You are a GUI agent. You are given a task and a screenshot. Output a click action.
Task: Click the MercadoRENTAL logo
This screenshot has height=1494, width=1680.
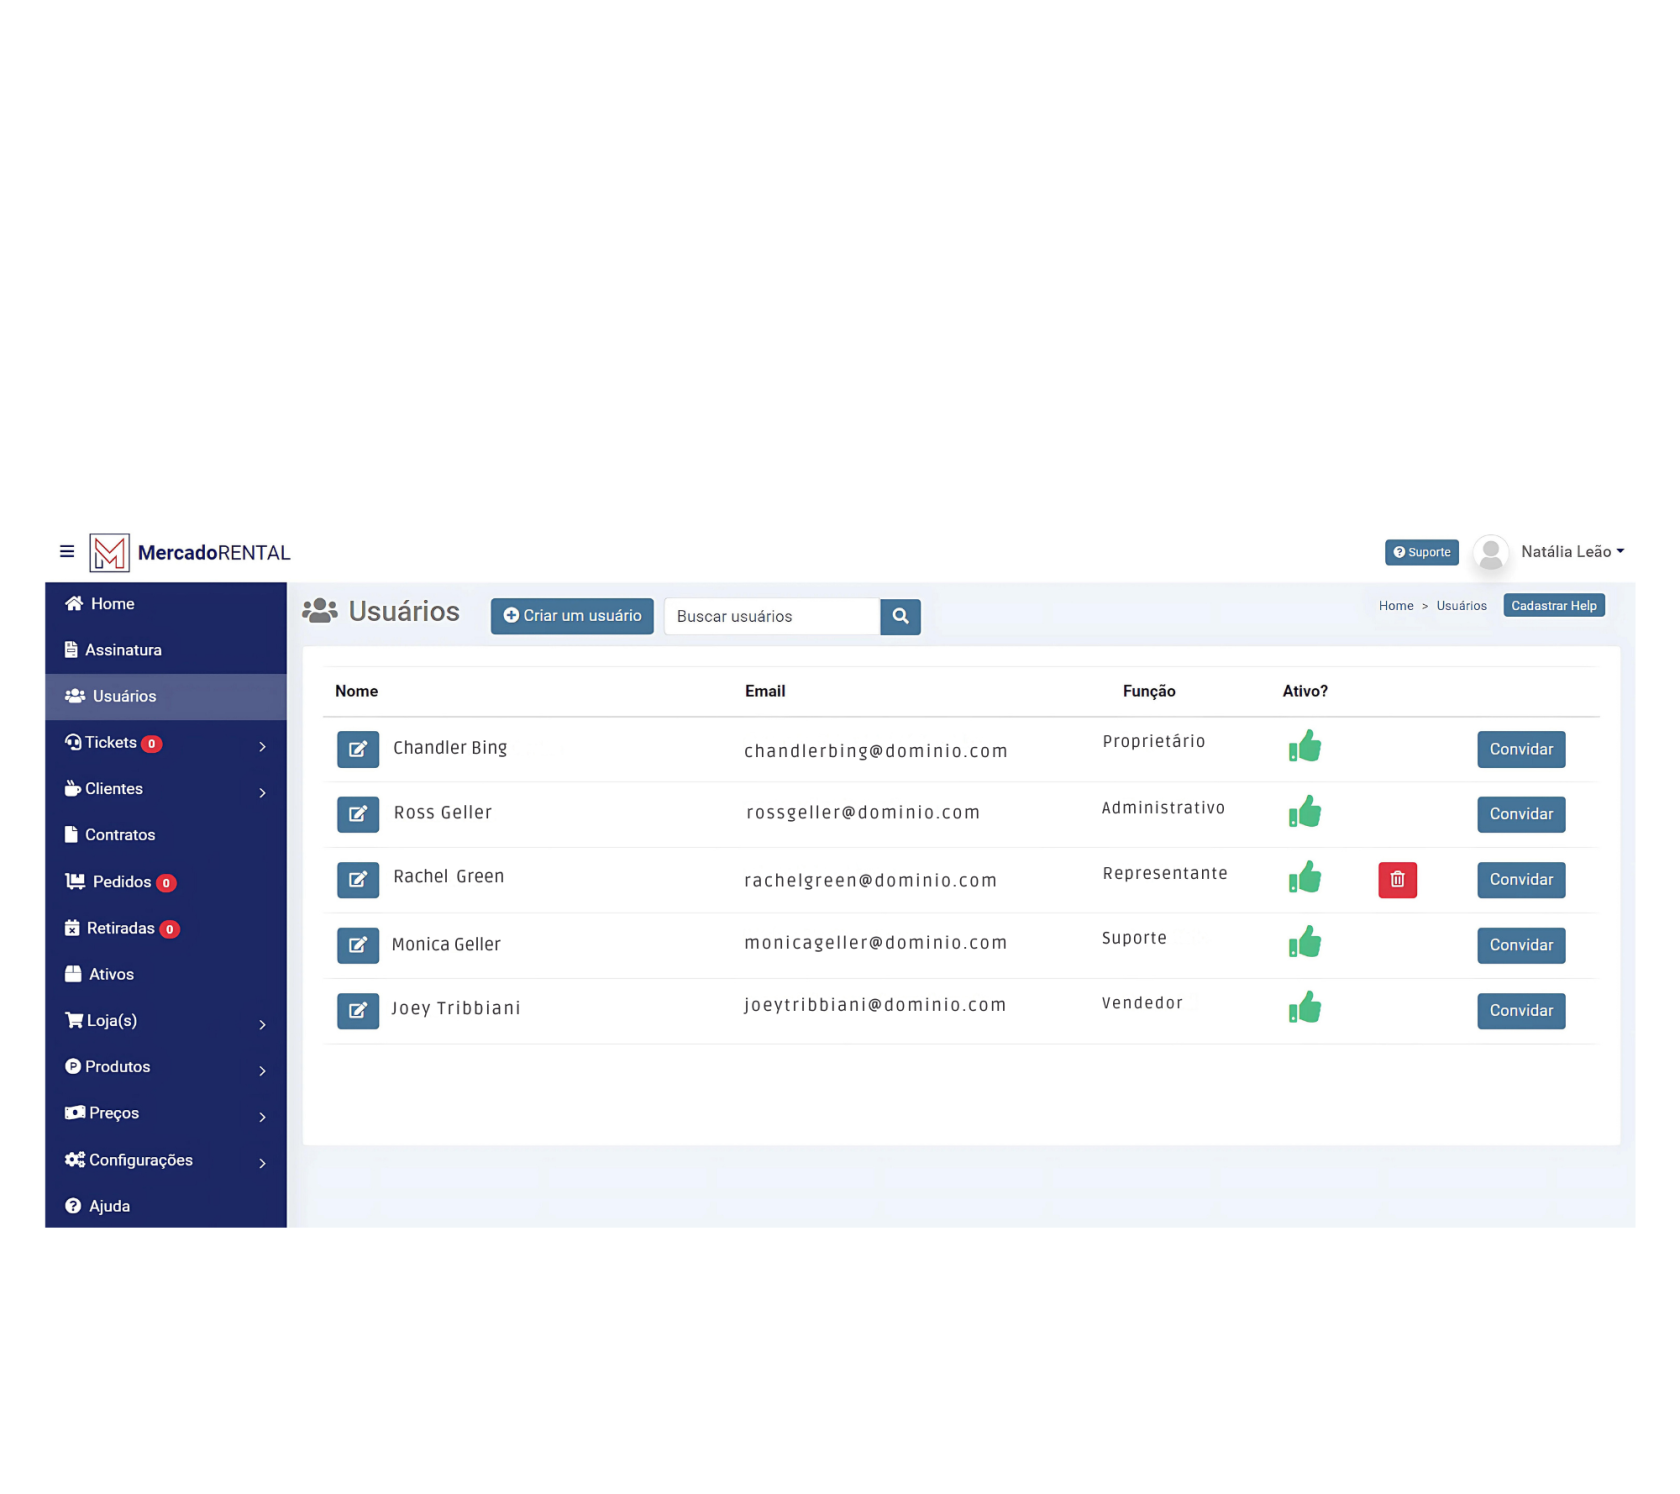[190, 552]
